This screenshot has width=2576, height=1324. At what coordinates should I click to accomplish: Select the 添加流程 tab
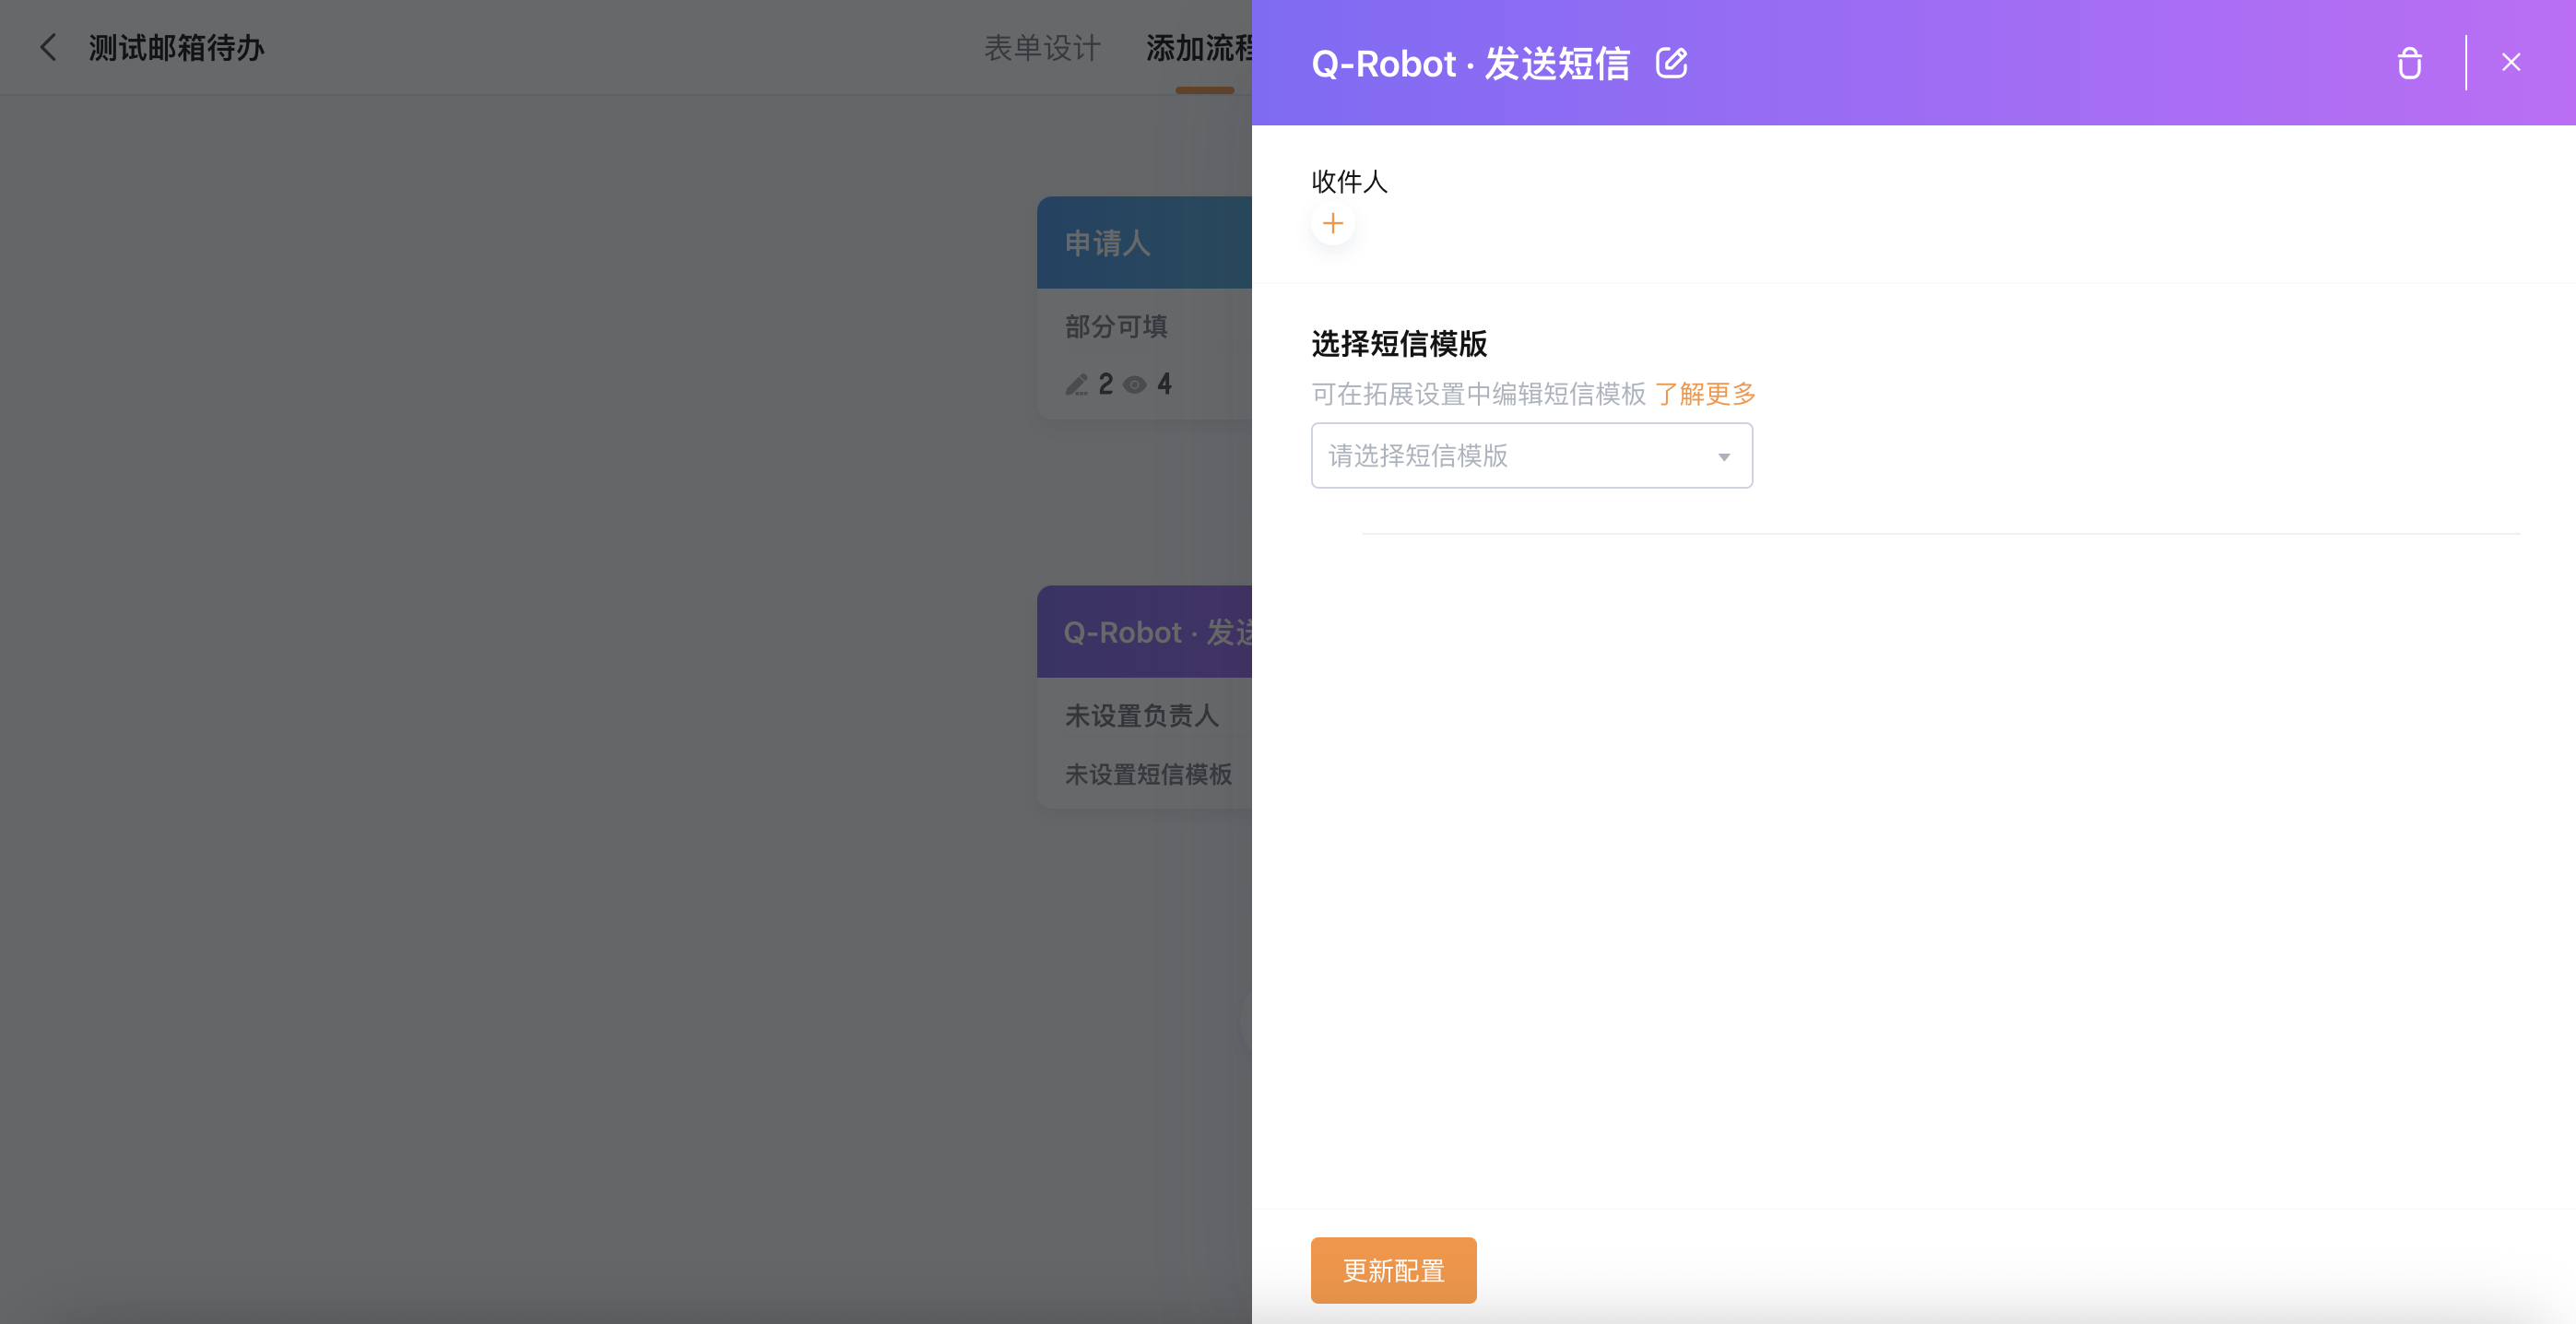click(1199, 48)
